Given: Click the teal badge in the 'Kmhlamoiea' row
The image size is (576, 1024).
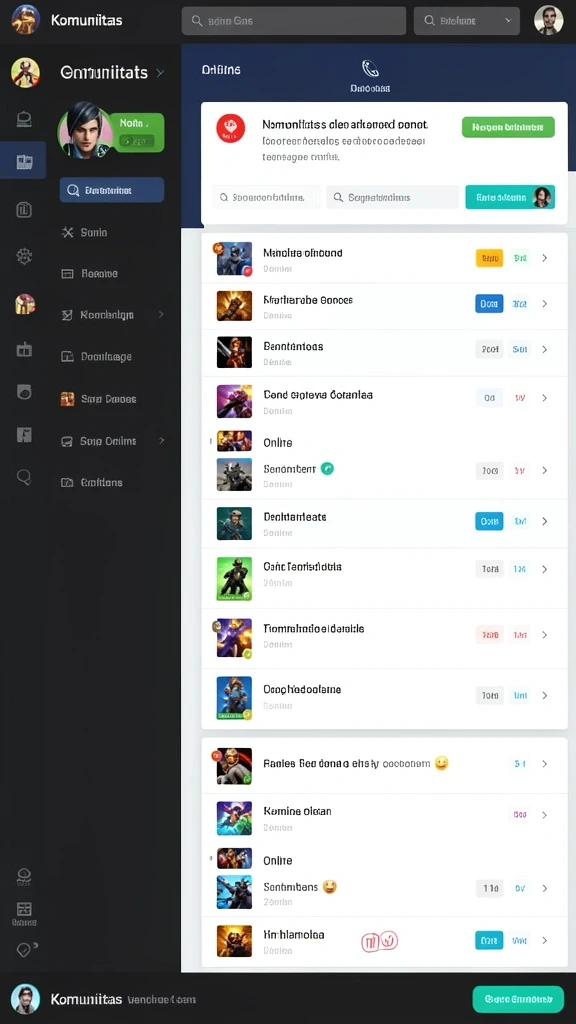Looking at the screenshot, I should pyautogui.click(x=489, y=940).
